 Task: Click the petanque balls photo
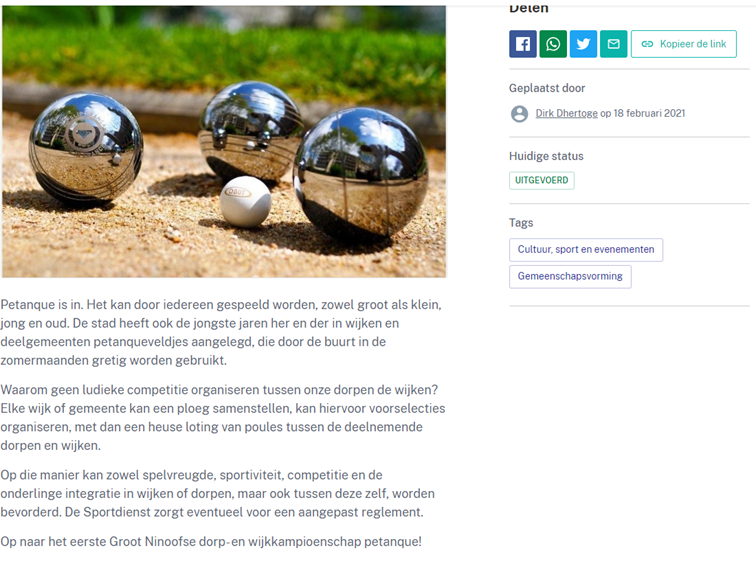[224, 141]
